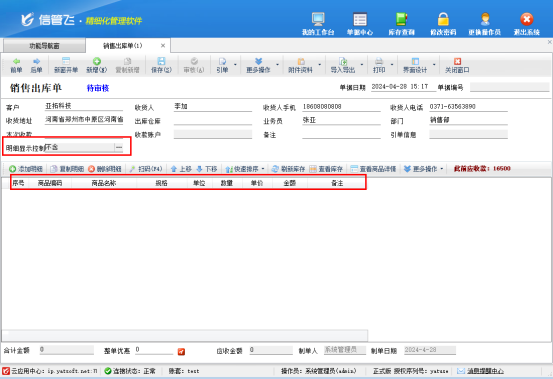Click 更换操作员 operator icon
Image resolution: width=553 pixels, height=379 pixels.
pos(485,19)
